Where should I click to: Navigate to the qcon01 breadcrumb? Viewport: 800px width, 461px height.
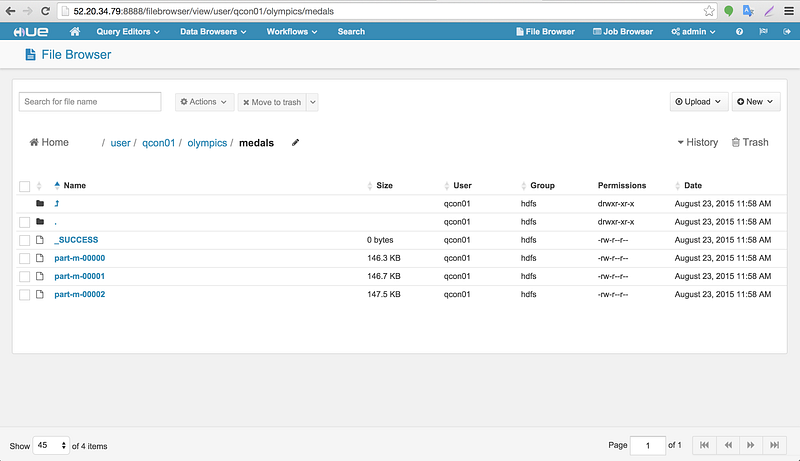[x=158, y=143]
